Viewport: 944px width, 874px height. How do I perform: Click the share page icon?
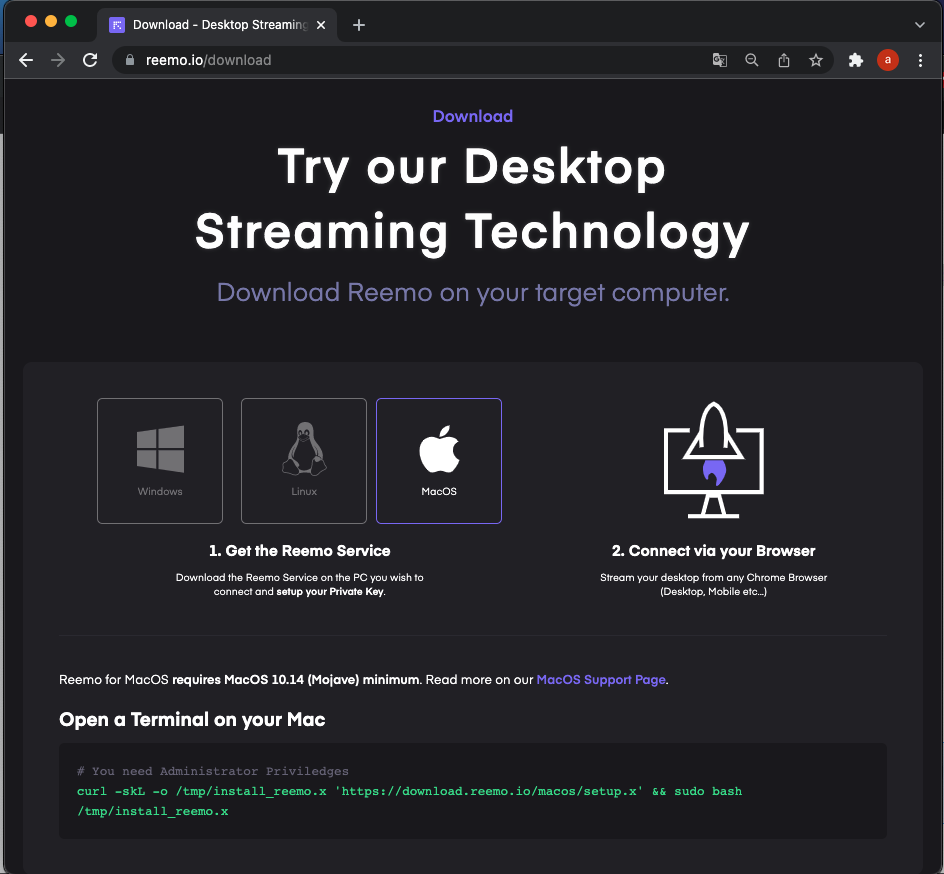point(784,60)
